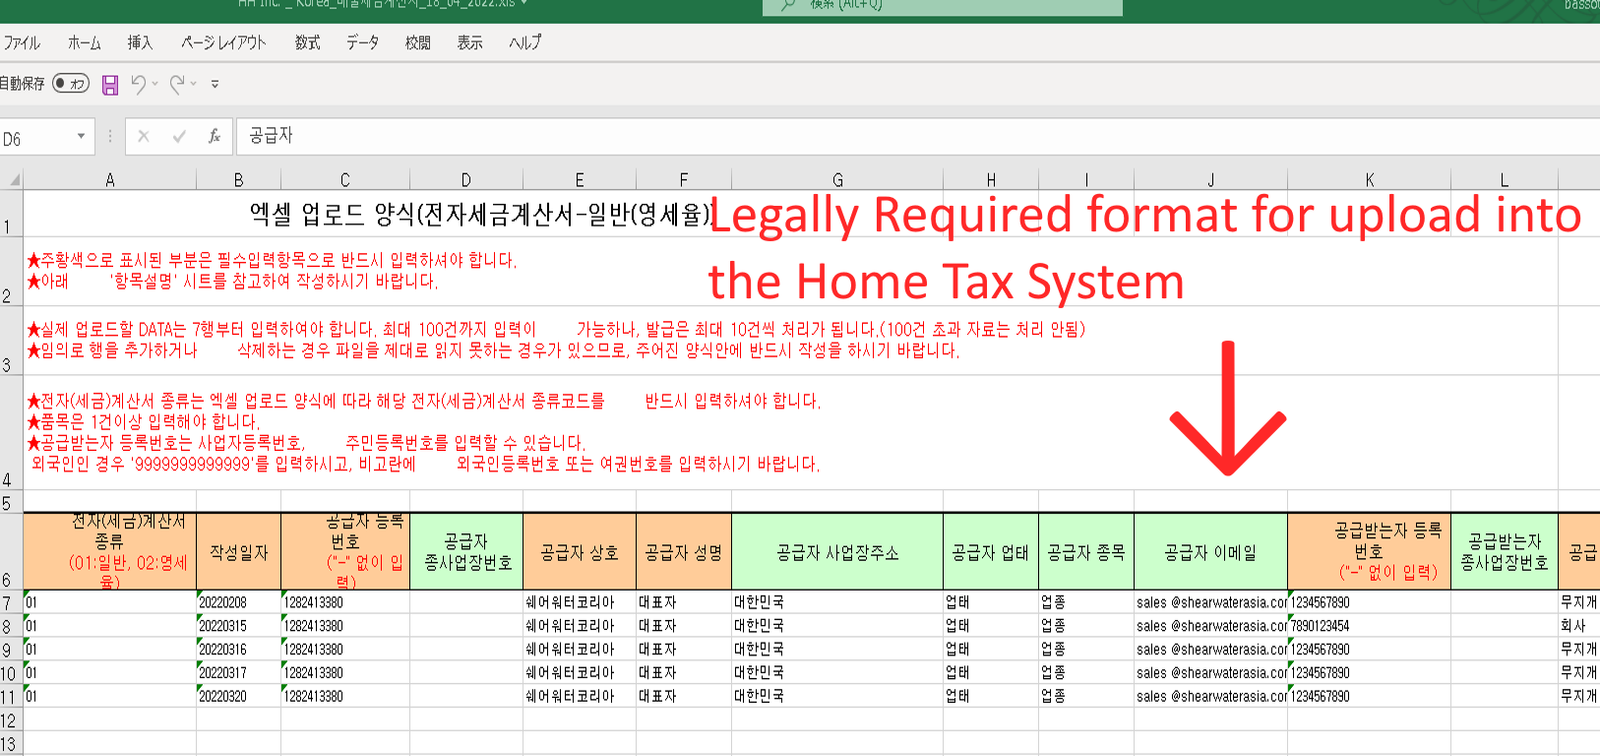Click date cell 20220315
This screenshot has width=1600, height=756.
pyautogui.click(x=238, y=625)
